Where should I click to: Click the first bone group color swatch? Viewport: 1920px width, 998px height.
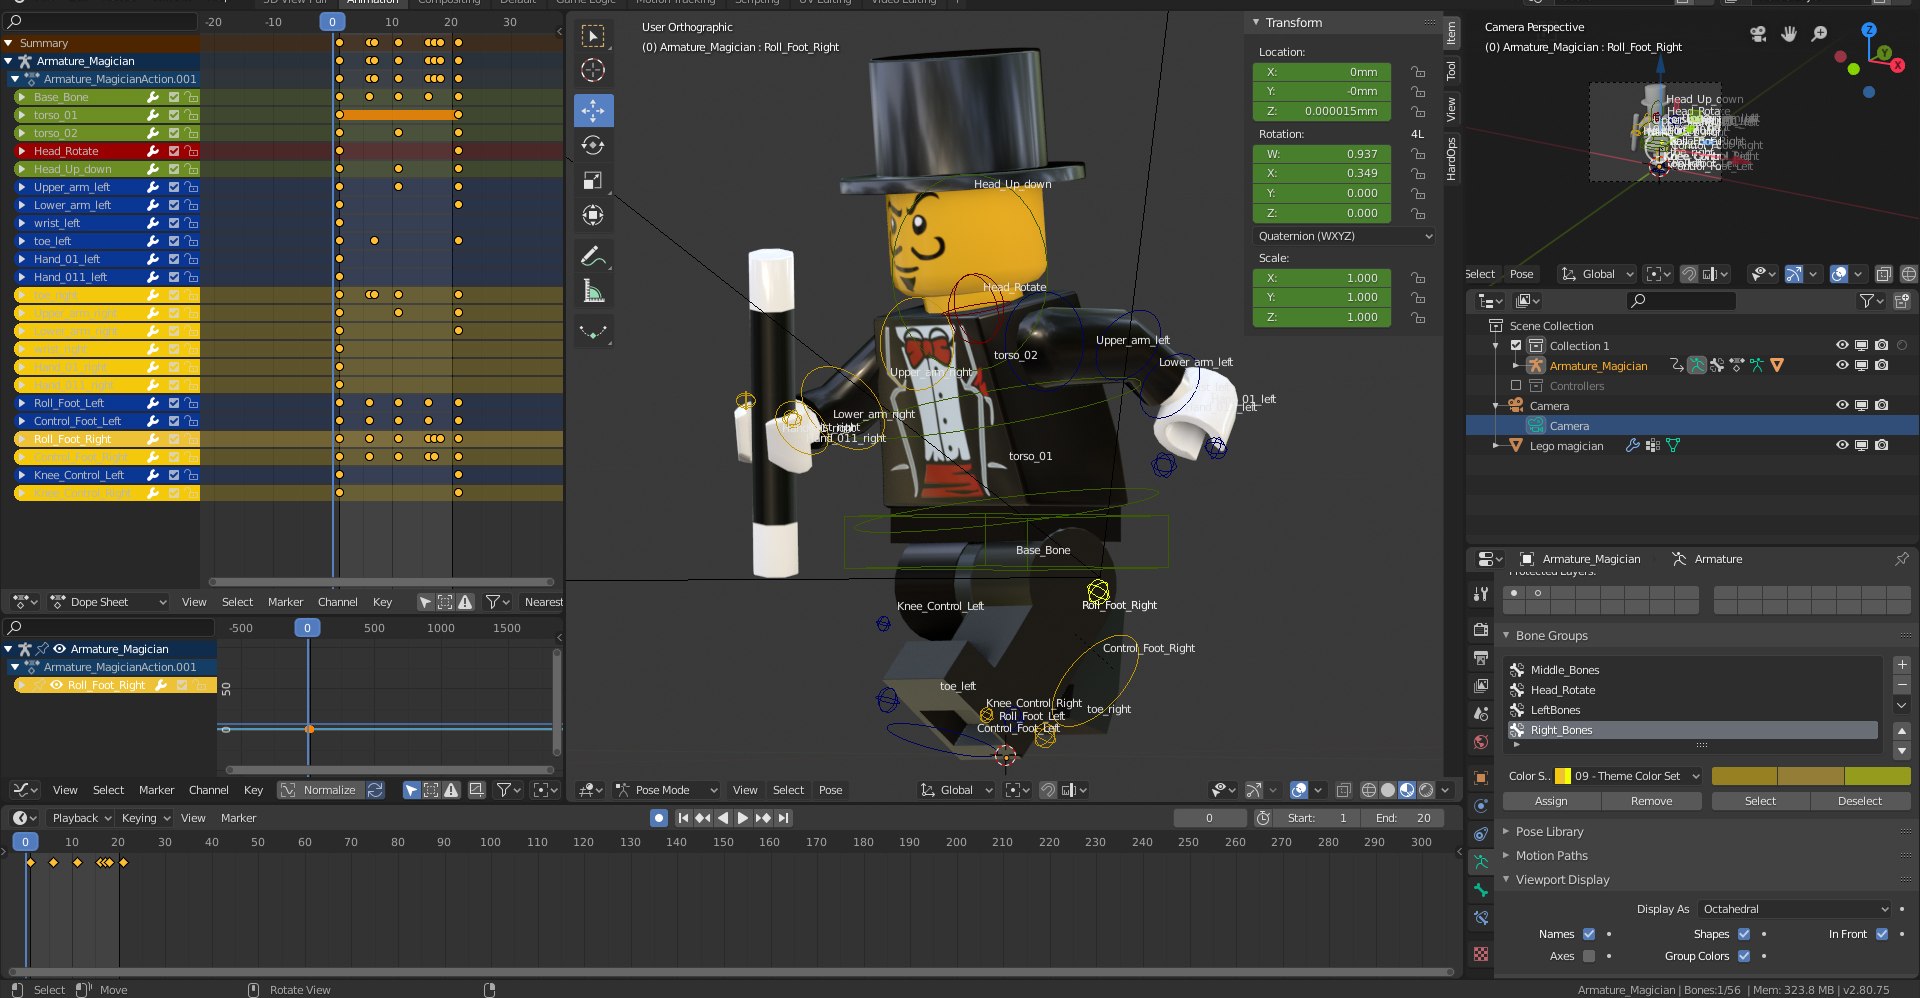click(x=1745, y=776)
